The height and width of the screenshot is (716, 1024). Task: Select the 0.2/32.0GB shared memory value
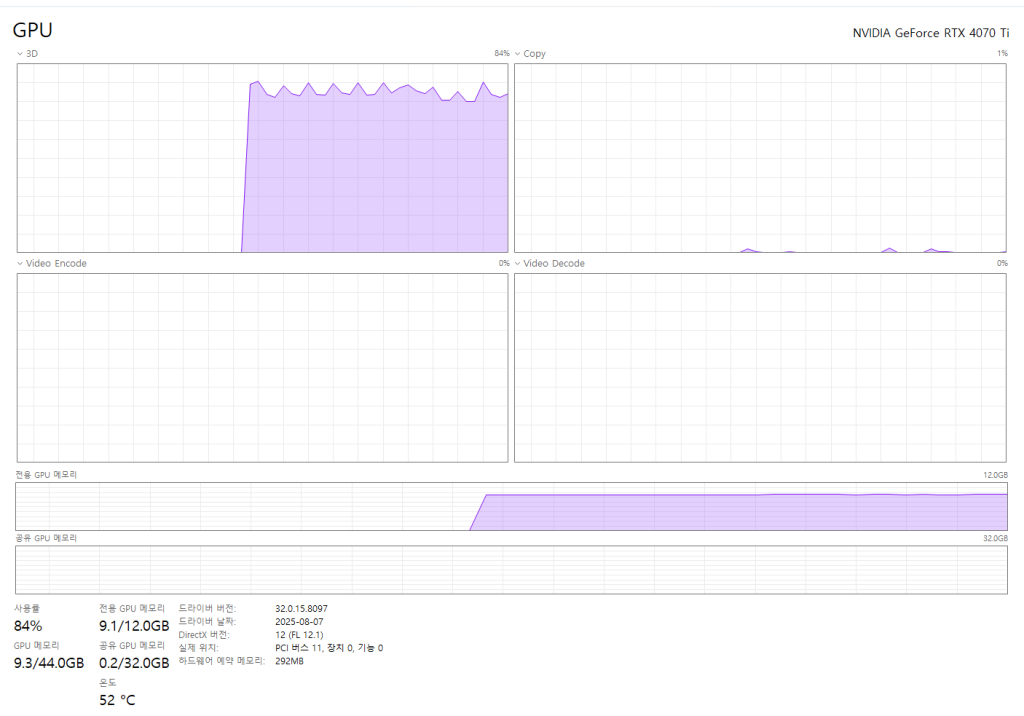click(x=134, y=663)
